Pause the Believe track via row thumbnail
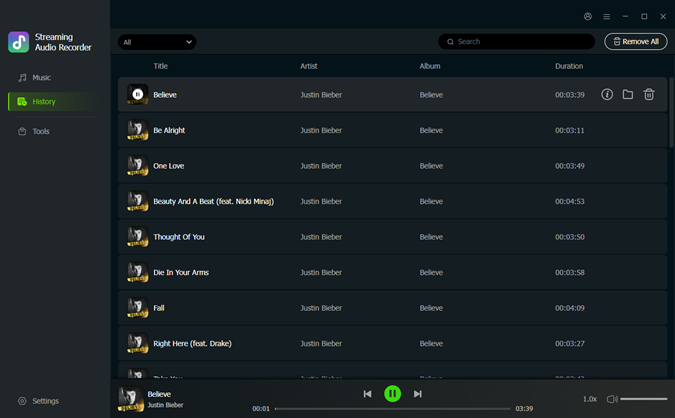The image size is (675, 418). tap(138, 94)
